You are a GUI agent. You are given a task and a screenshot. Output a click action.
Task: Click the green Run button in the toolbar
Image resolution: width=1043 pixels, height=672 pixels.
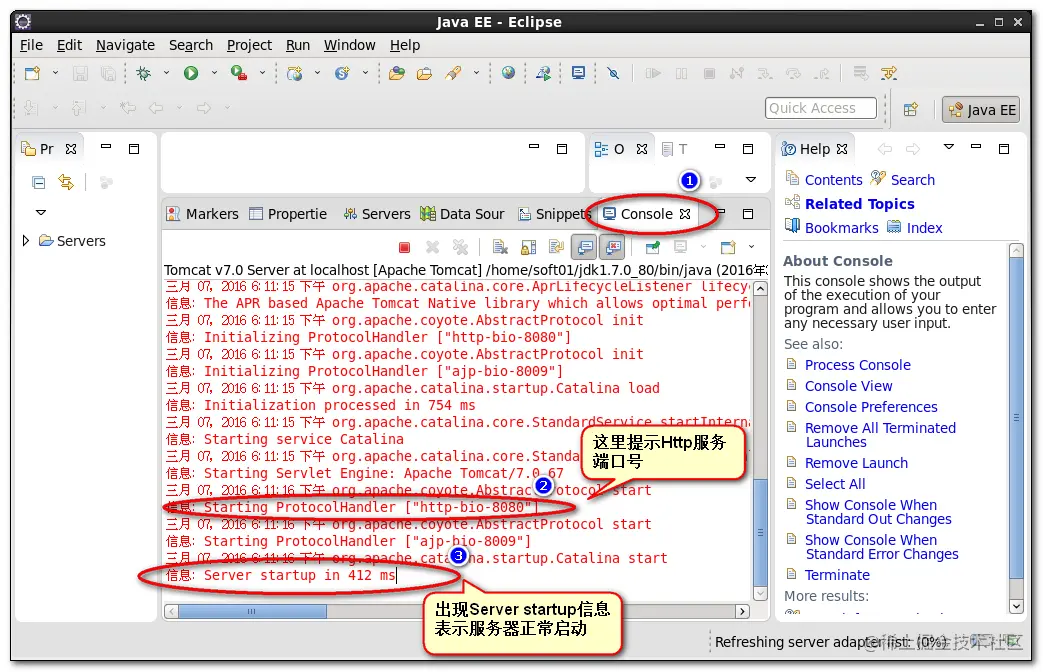point(191,73)
